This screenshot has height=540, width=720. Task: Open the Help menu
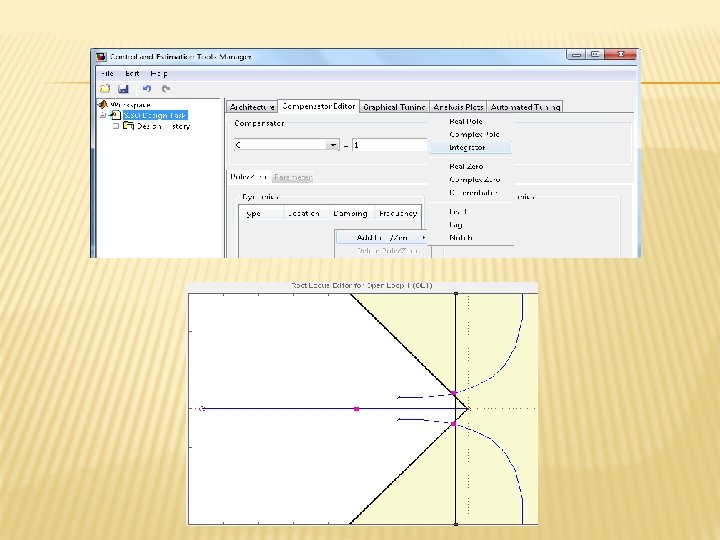coord(159,73)
